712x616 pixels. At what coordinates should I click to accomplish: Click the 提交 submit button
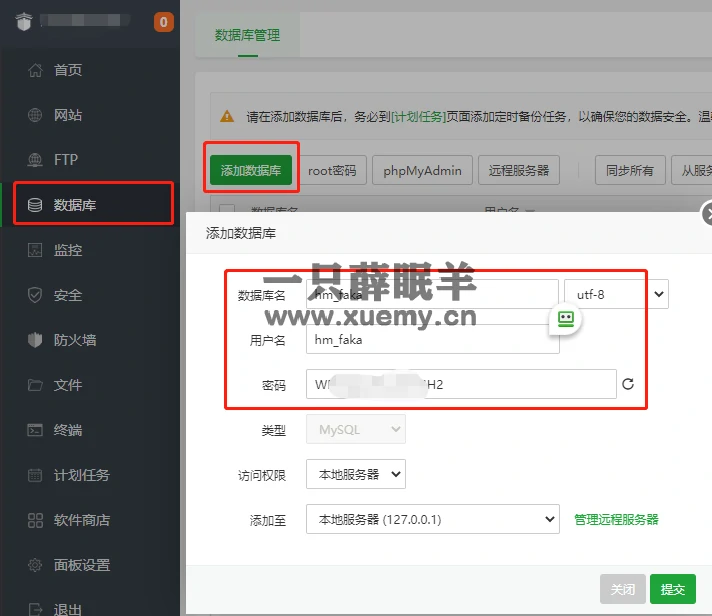tap(672, 589)
